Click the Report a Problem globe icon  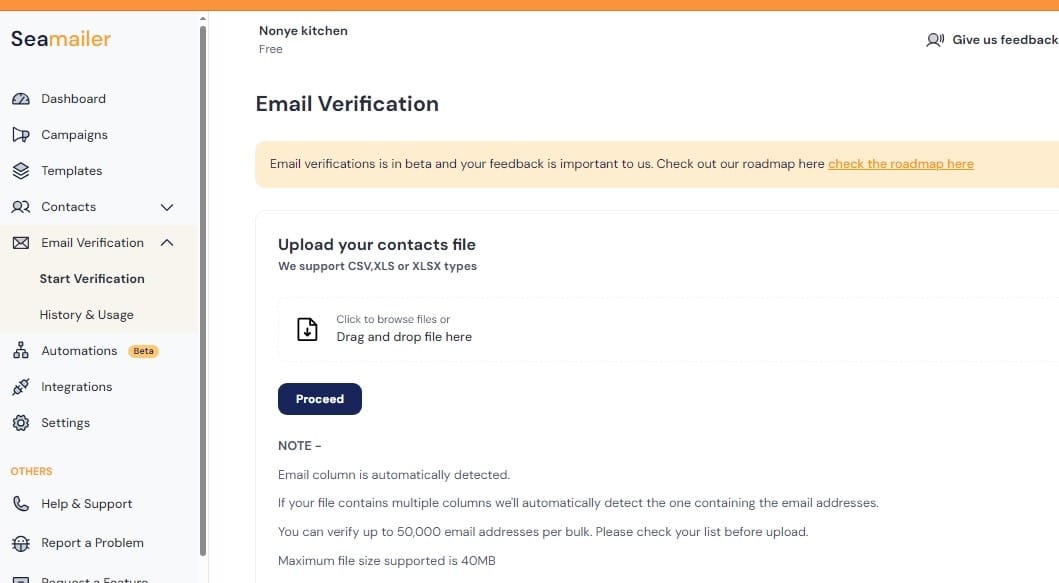point(21,543)
